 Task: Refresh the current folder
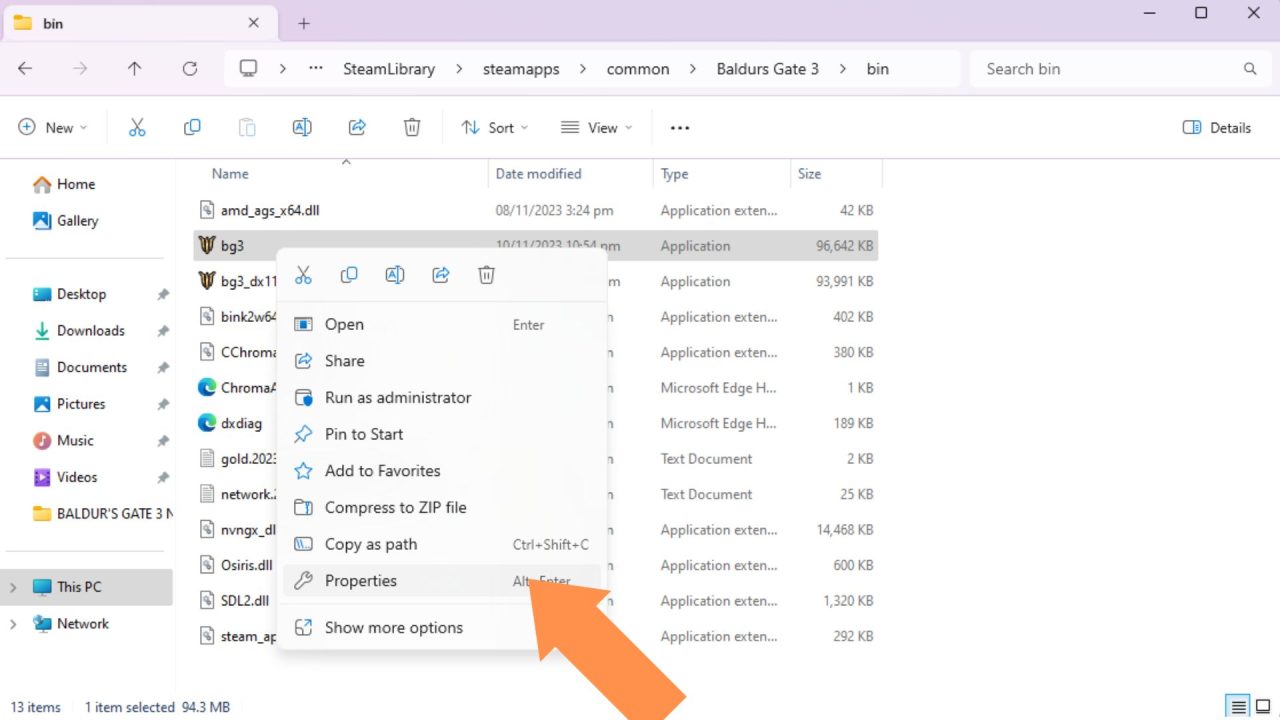coord(190,69)
